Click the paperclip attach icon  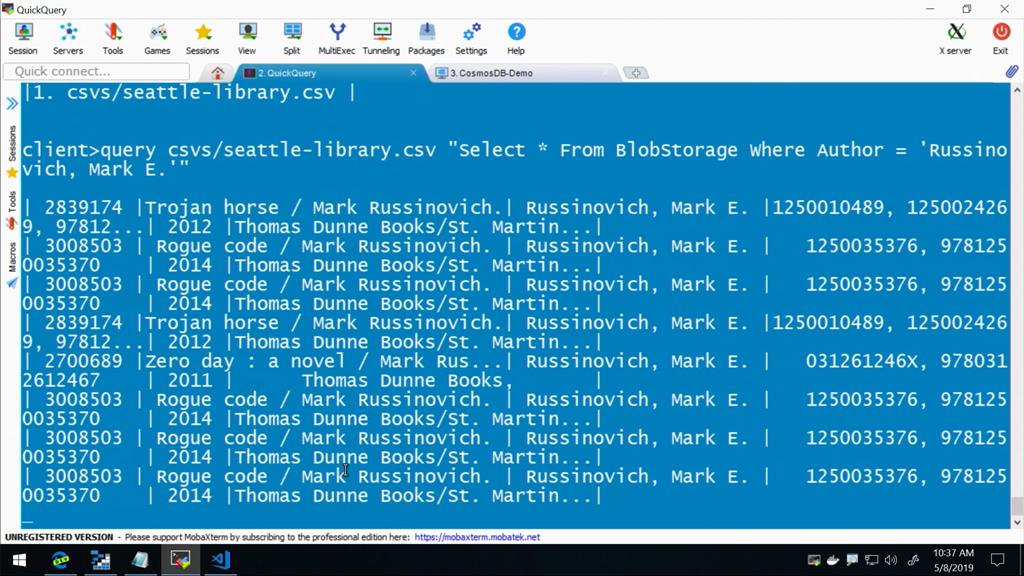(x=1012, y=71)
